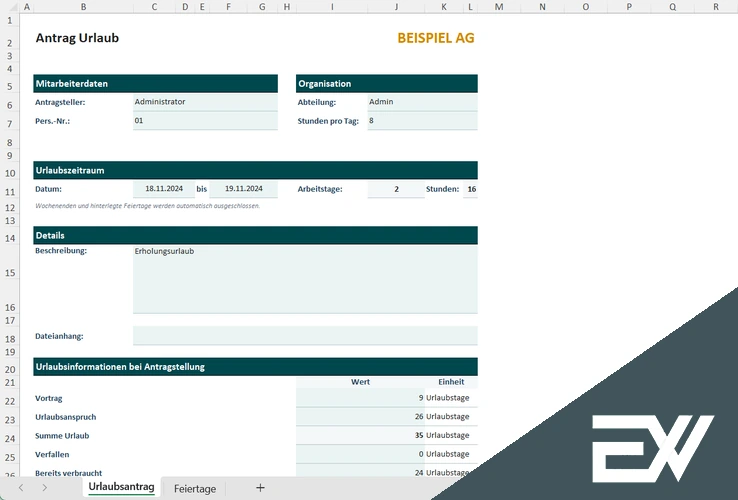
Task: Click the previous sheet navigation arrow
Action: click(x=18, y=488)
